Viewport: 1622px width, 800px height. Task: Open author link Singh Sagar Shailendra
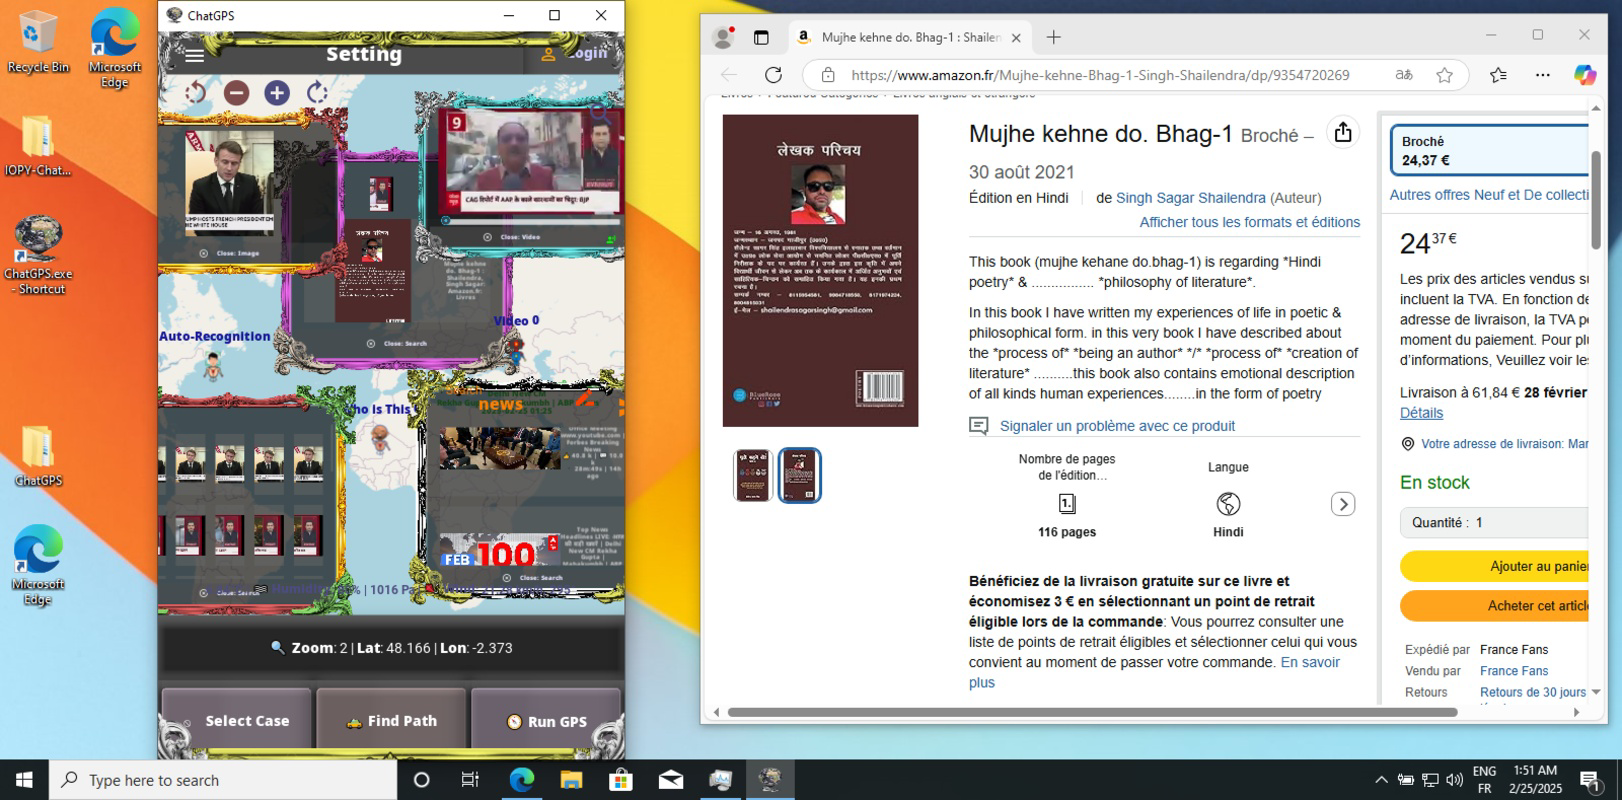tap(1190, 198)
